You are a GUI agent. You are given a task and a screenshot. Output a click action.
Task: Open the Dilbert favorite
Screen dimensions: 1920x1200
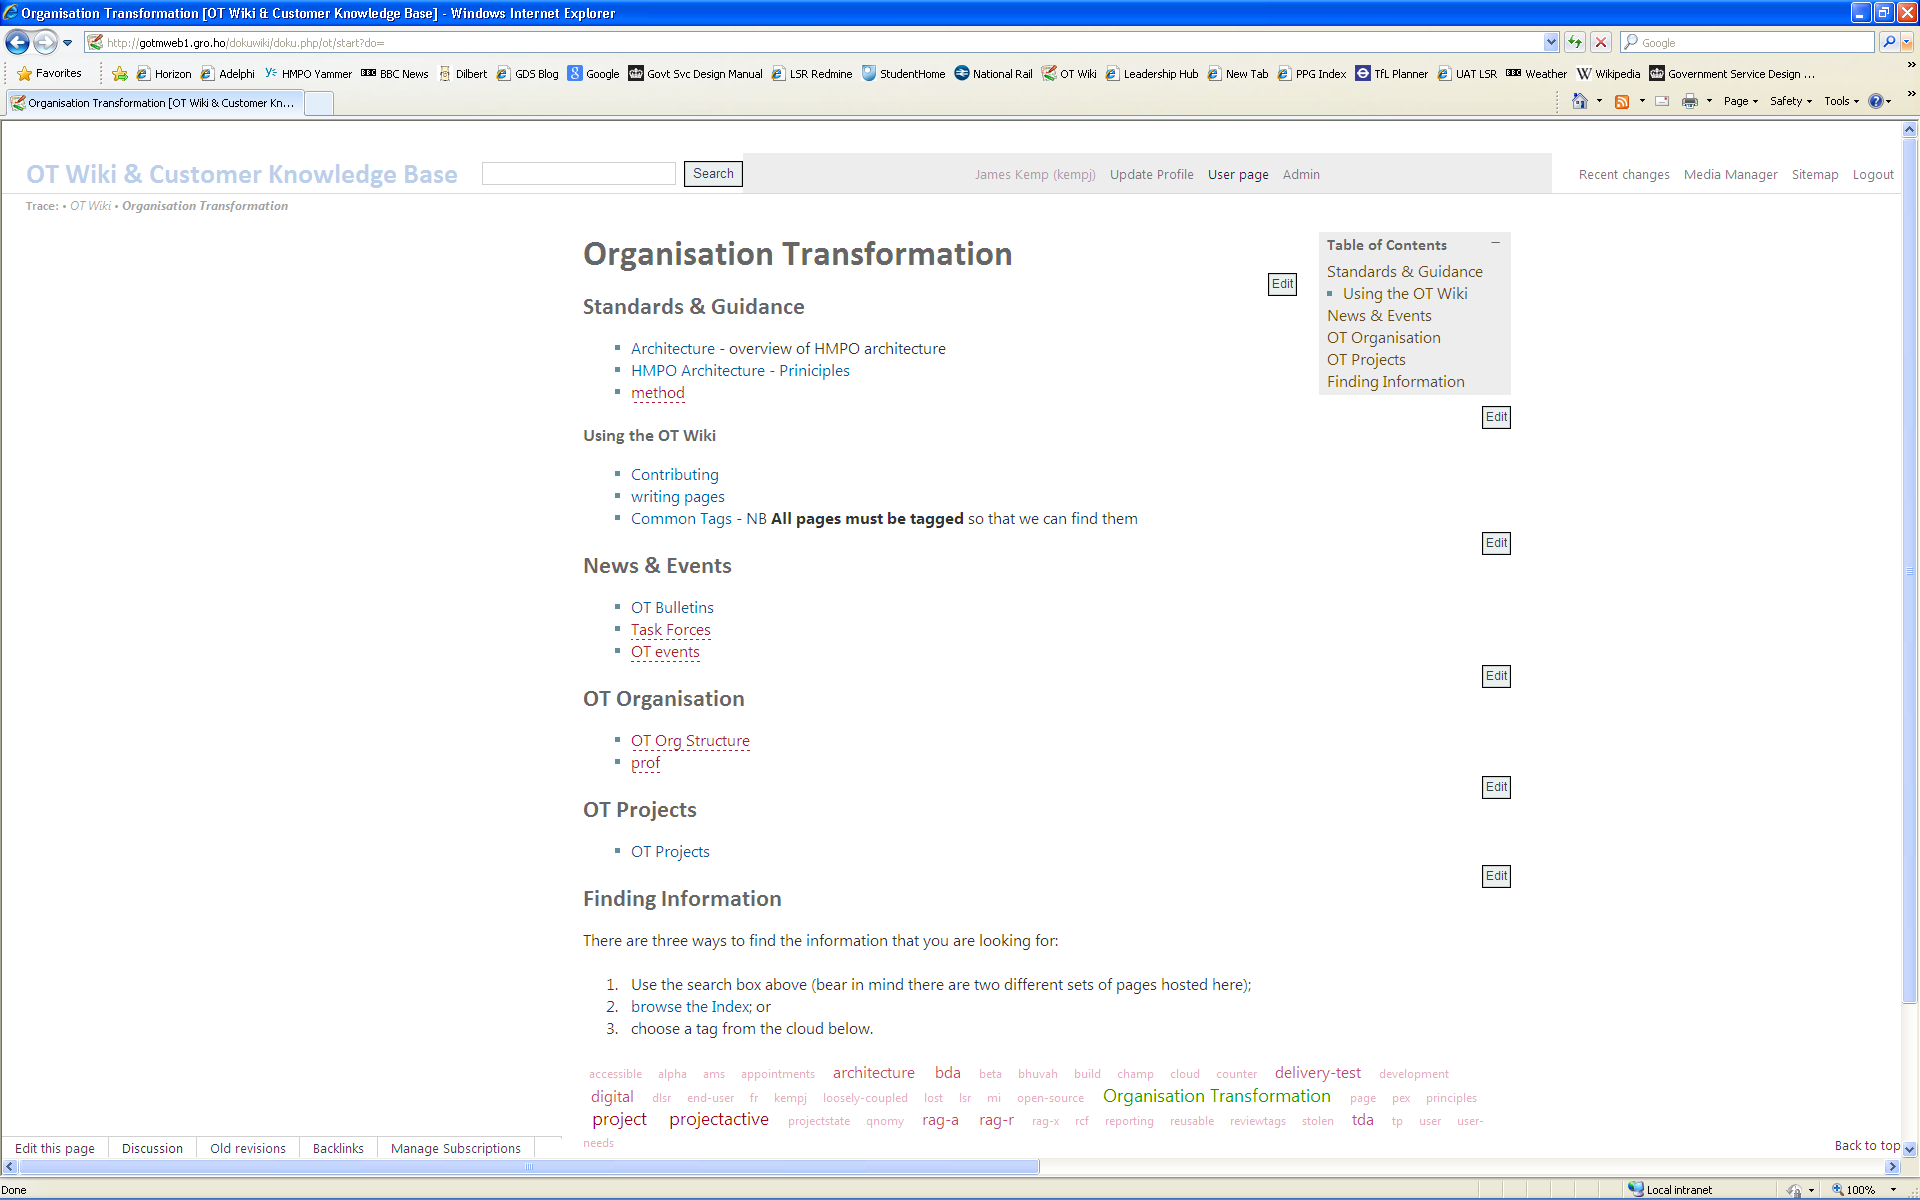coord(463,74)
